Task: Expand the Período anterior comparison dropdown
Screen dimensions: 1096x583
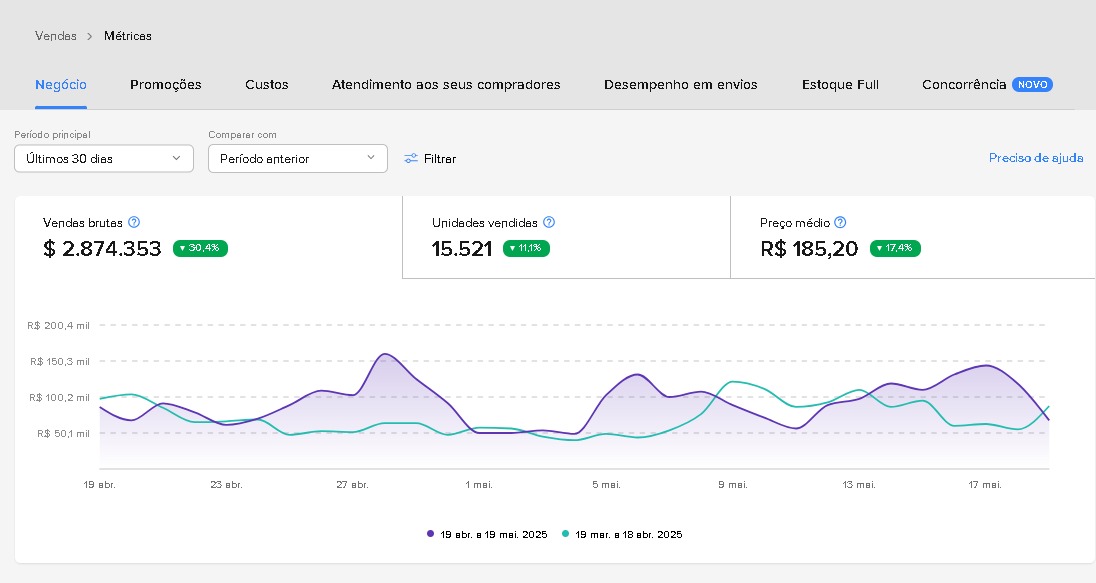Action: coord(297,158)
